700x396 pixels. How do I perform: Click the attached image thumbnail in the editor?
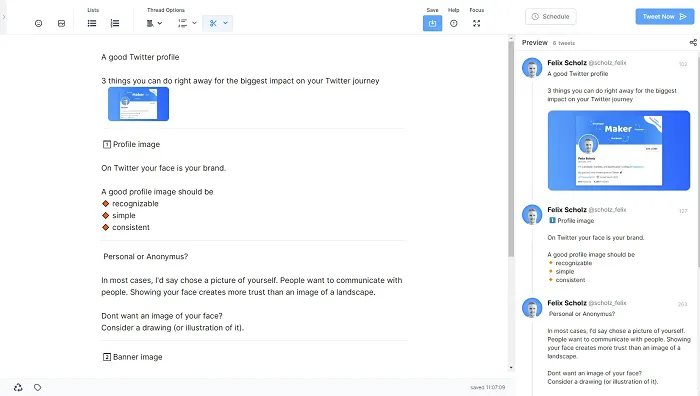[138, 104]
